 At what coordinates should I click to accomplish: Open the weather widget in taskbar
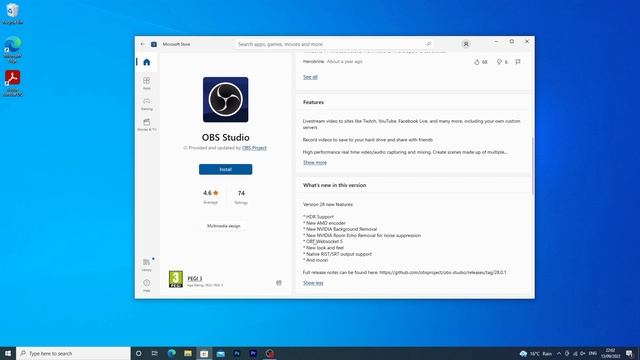tap(536, 353)
